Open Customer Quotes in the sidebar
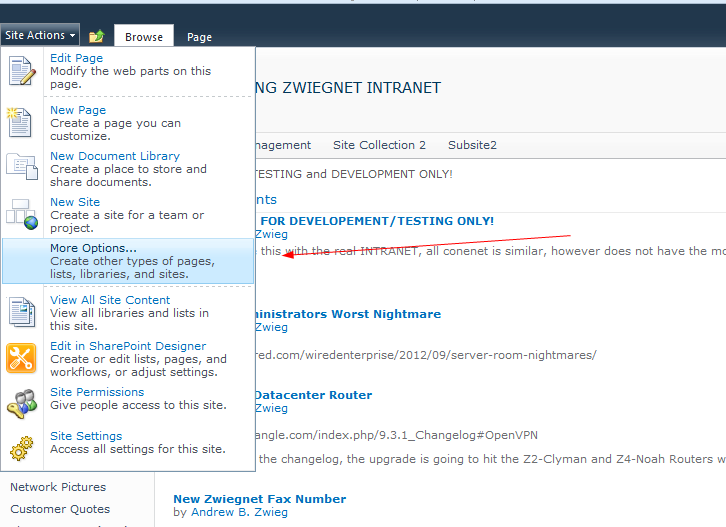This screenshot has height=527, width=726. pos(60,509)
